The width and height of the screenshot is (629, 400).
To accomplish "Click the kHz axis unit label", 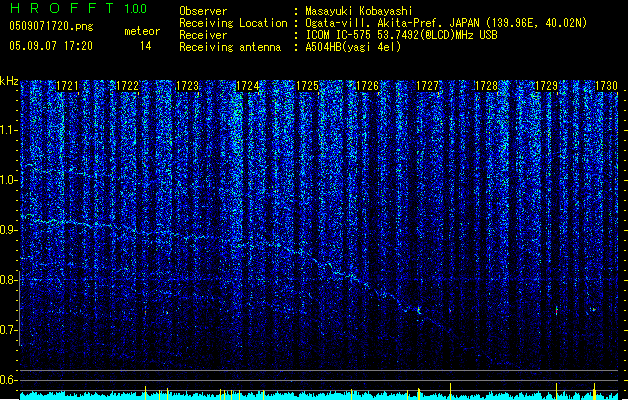I will [9, 81].
